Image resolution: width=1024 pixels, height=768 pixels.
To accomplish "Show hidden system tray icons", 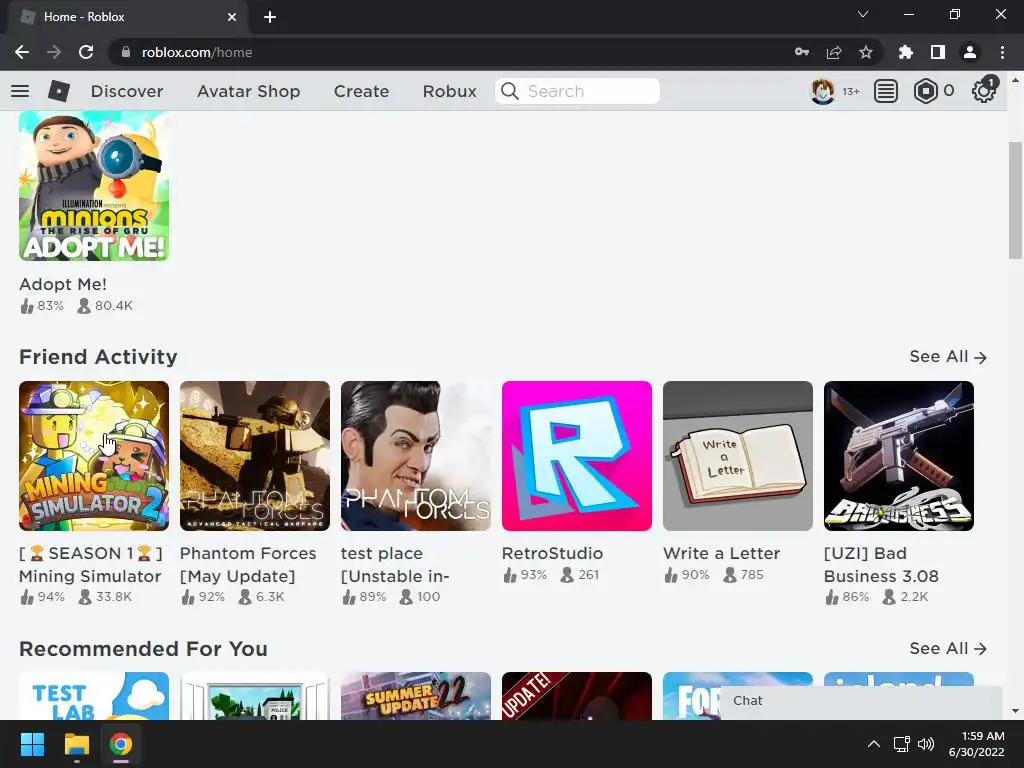I will click(874, 744).
